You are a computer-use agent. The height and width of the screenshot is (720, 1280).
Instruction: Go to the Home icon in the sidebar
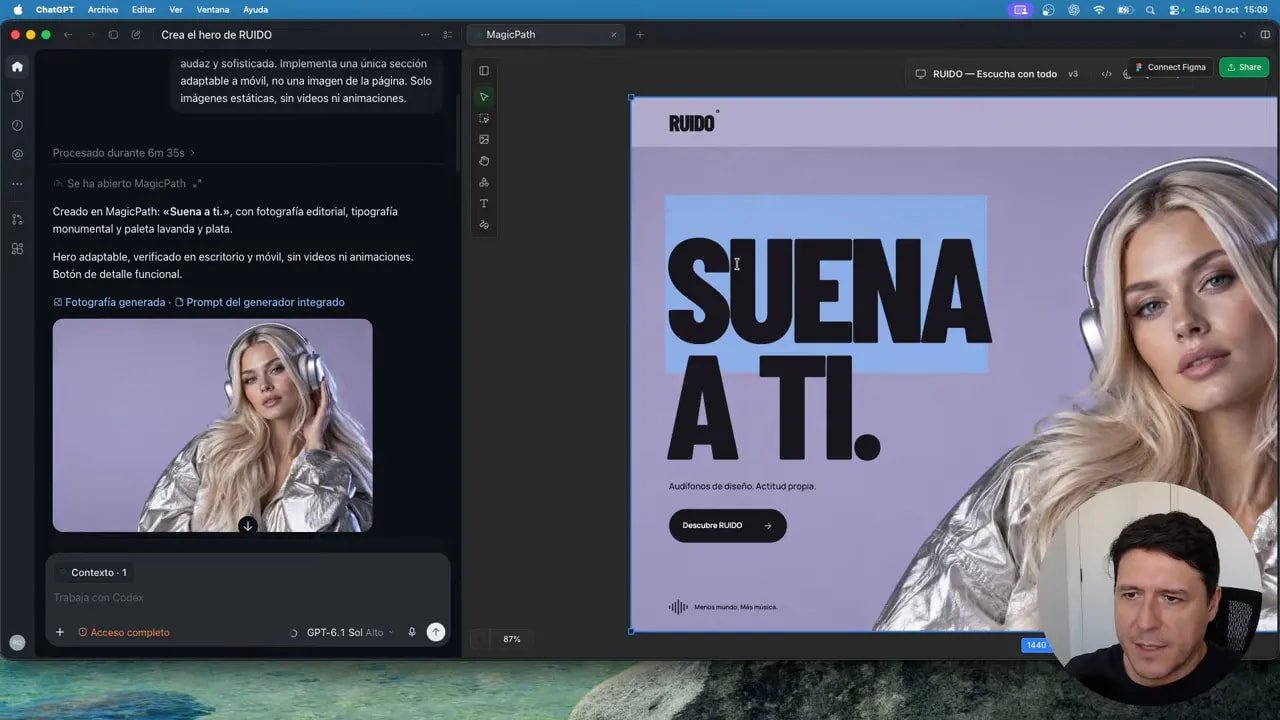coord(17,67)
